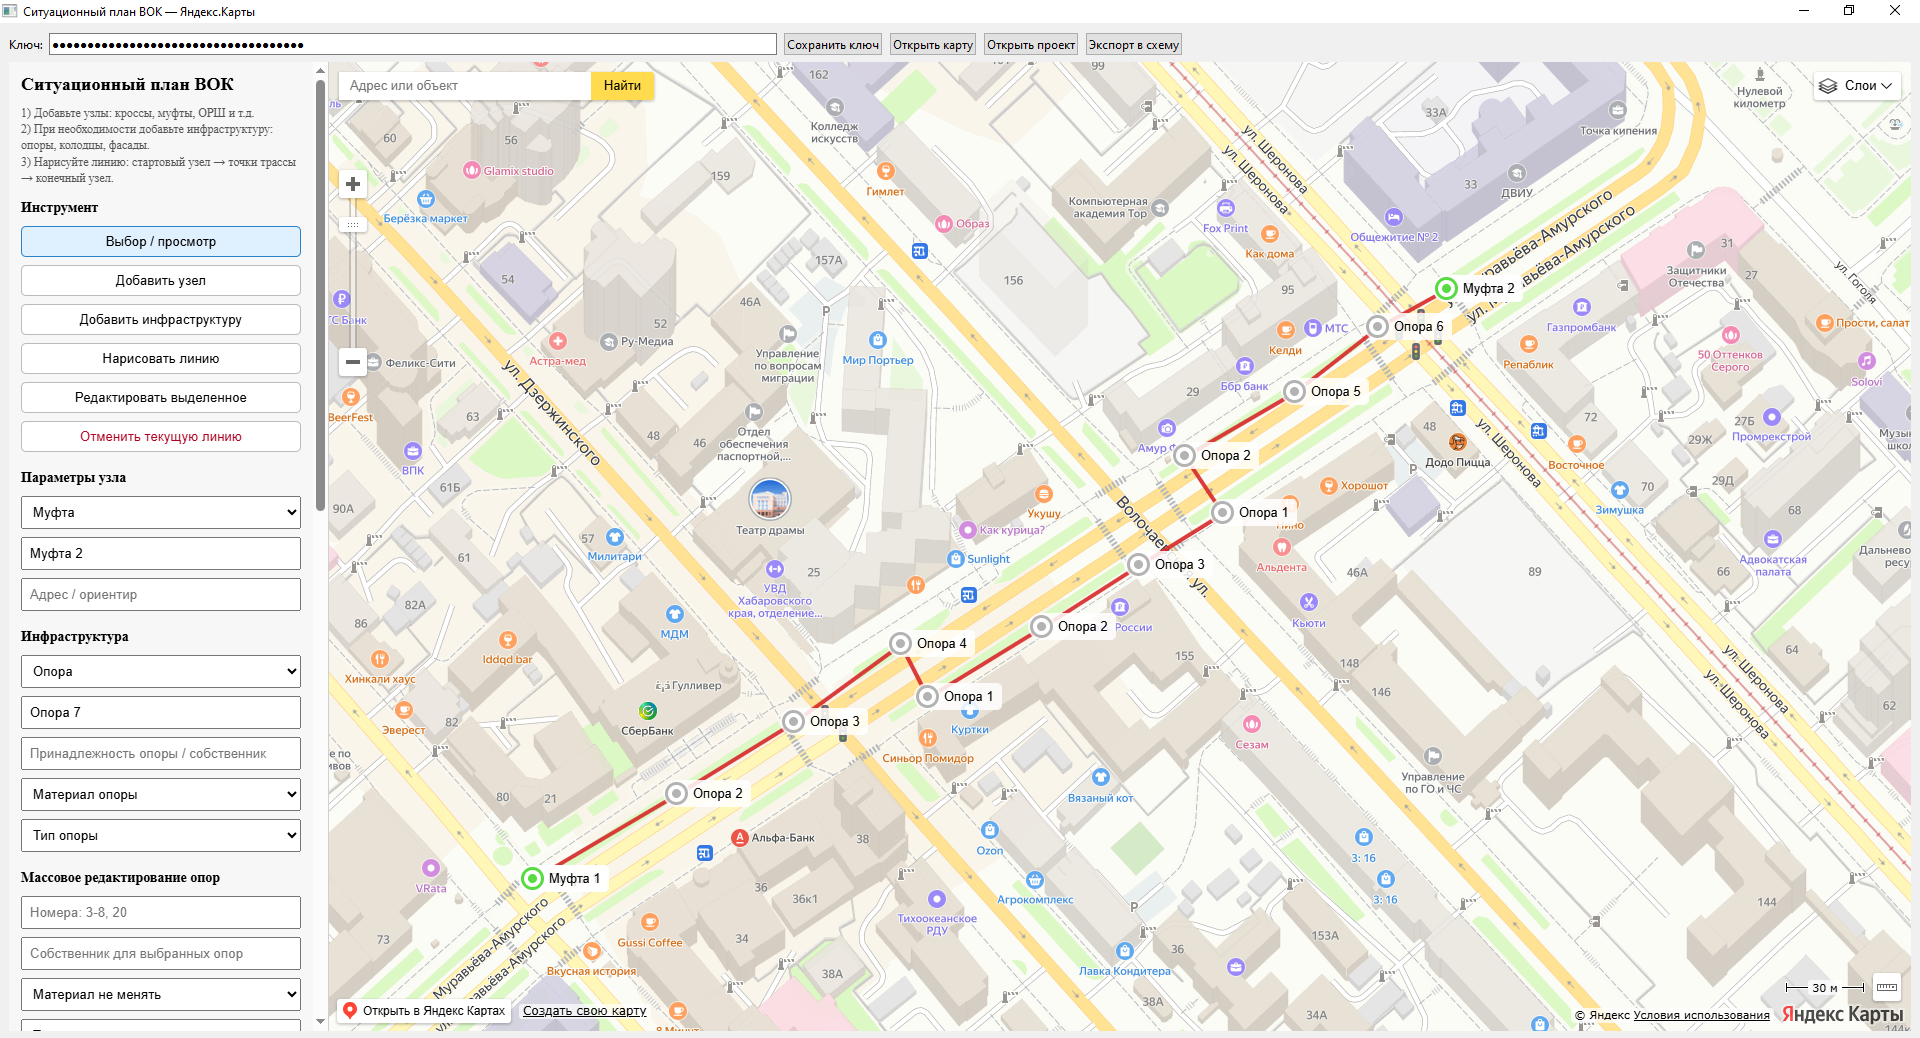This screenshot has width=1920, height=1038.
Task: Activate the Выбор / просмотр tool
Action: point(160,242)
